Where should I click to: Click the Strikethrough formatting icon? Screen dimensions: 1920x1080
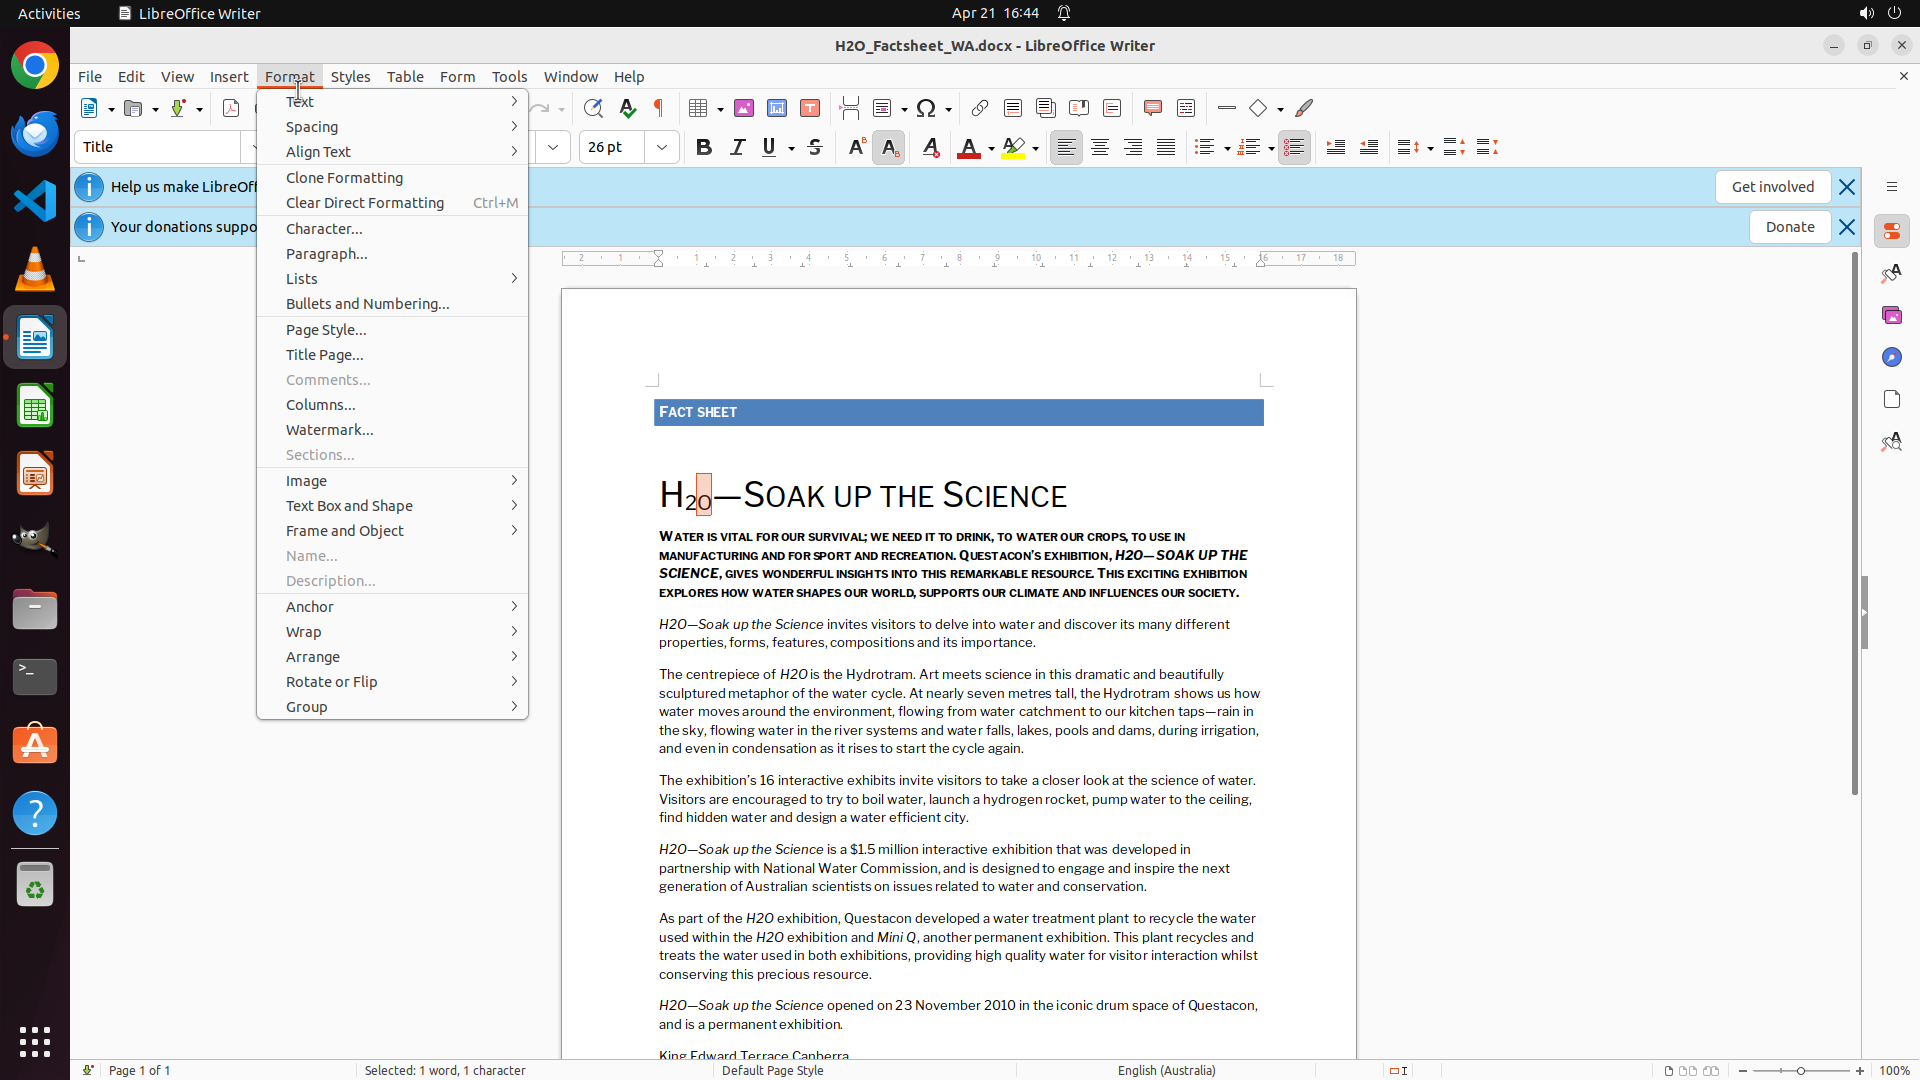pos(815,147)
